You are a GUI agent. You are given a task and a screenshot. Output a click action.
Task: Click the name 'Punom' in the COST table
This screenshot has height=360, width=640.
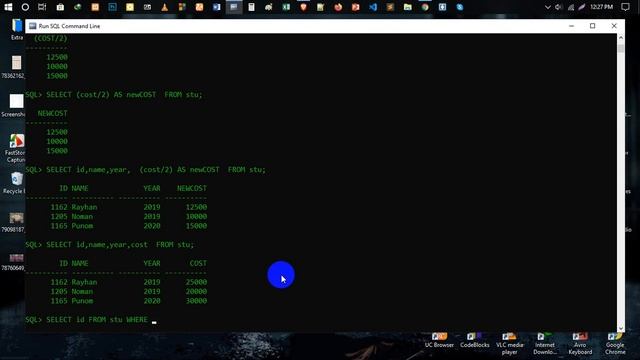[x=82, y=301]
